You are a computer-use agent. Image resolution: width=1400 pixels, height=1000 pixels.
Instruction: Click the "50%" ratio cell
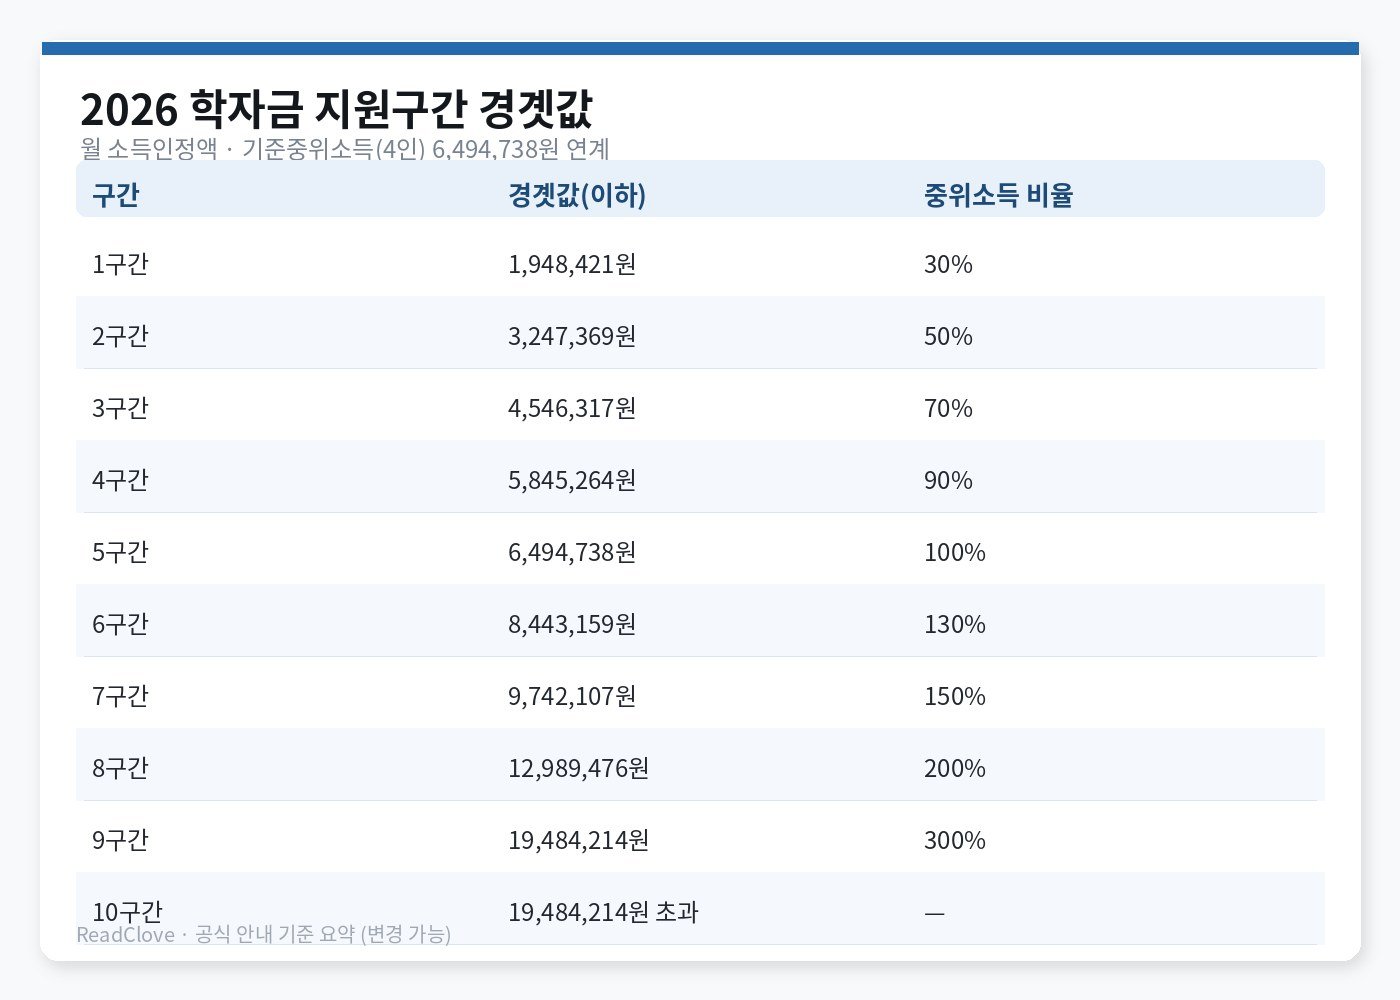pyautogui.click(x=948, y=336)
